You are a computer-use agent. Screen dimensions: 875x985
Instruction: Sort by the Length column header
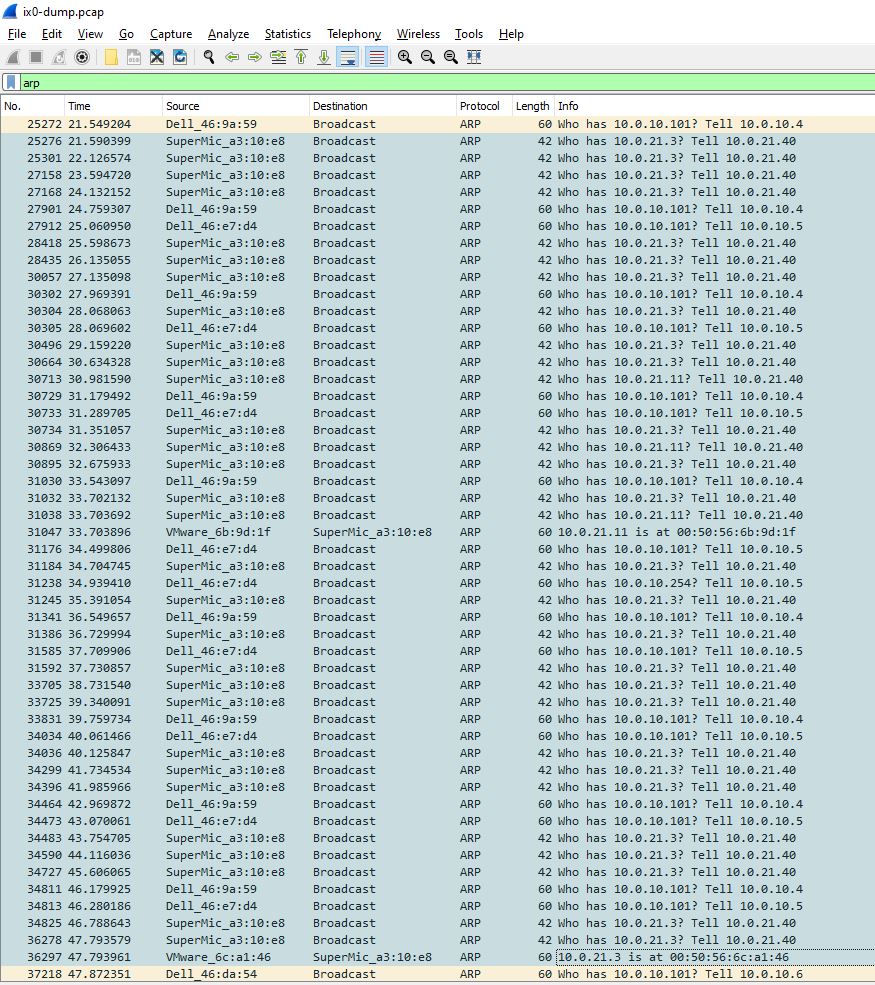point(533,106)
